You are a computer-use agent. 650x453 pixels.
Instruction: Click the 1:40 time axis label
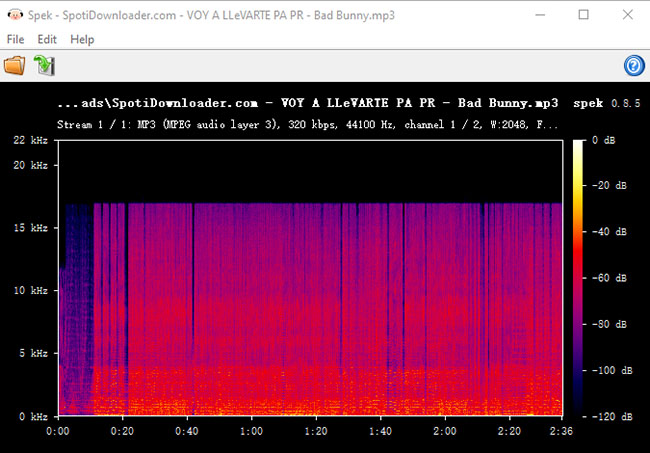pos(381,431)
